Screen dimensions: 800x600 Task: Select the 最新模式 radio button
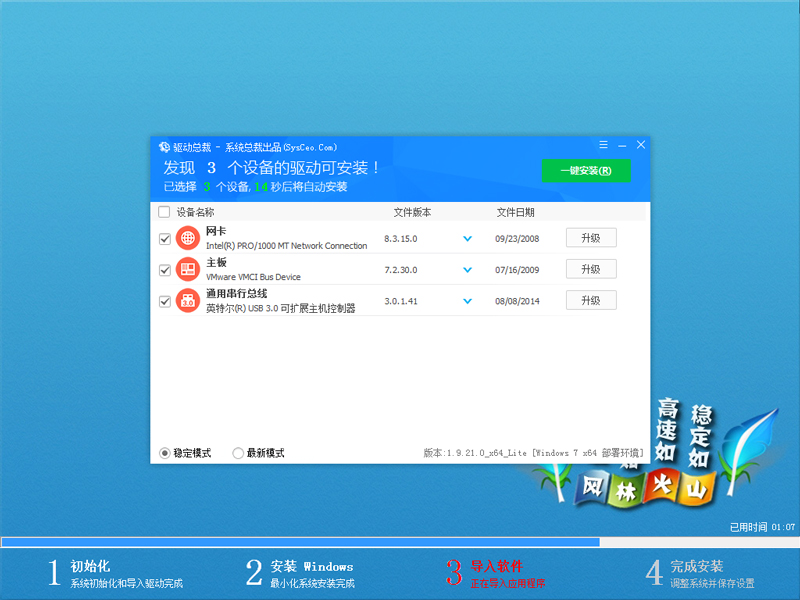click(238, 452)
